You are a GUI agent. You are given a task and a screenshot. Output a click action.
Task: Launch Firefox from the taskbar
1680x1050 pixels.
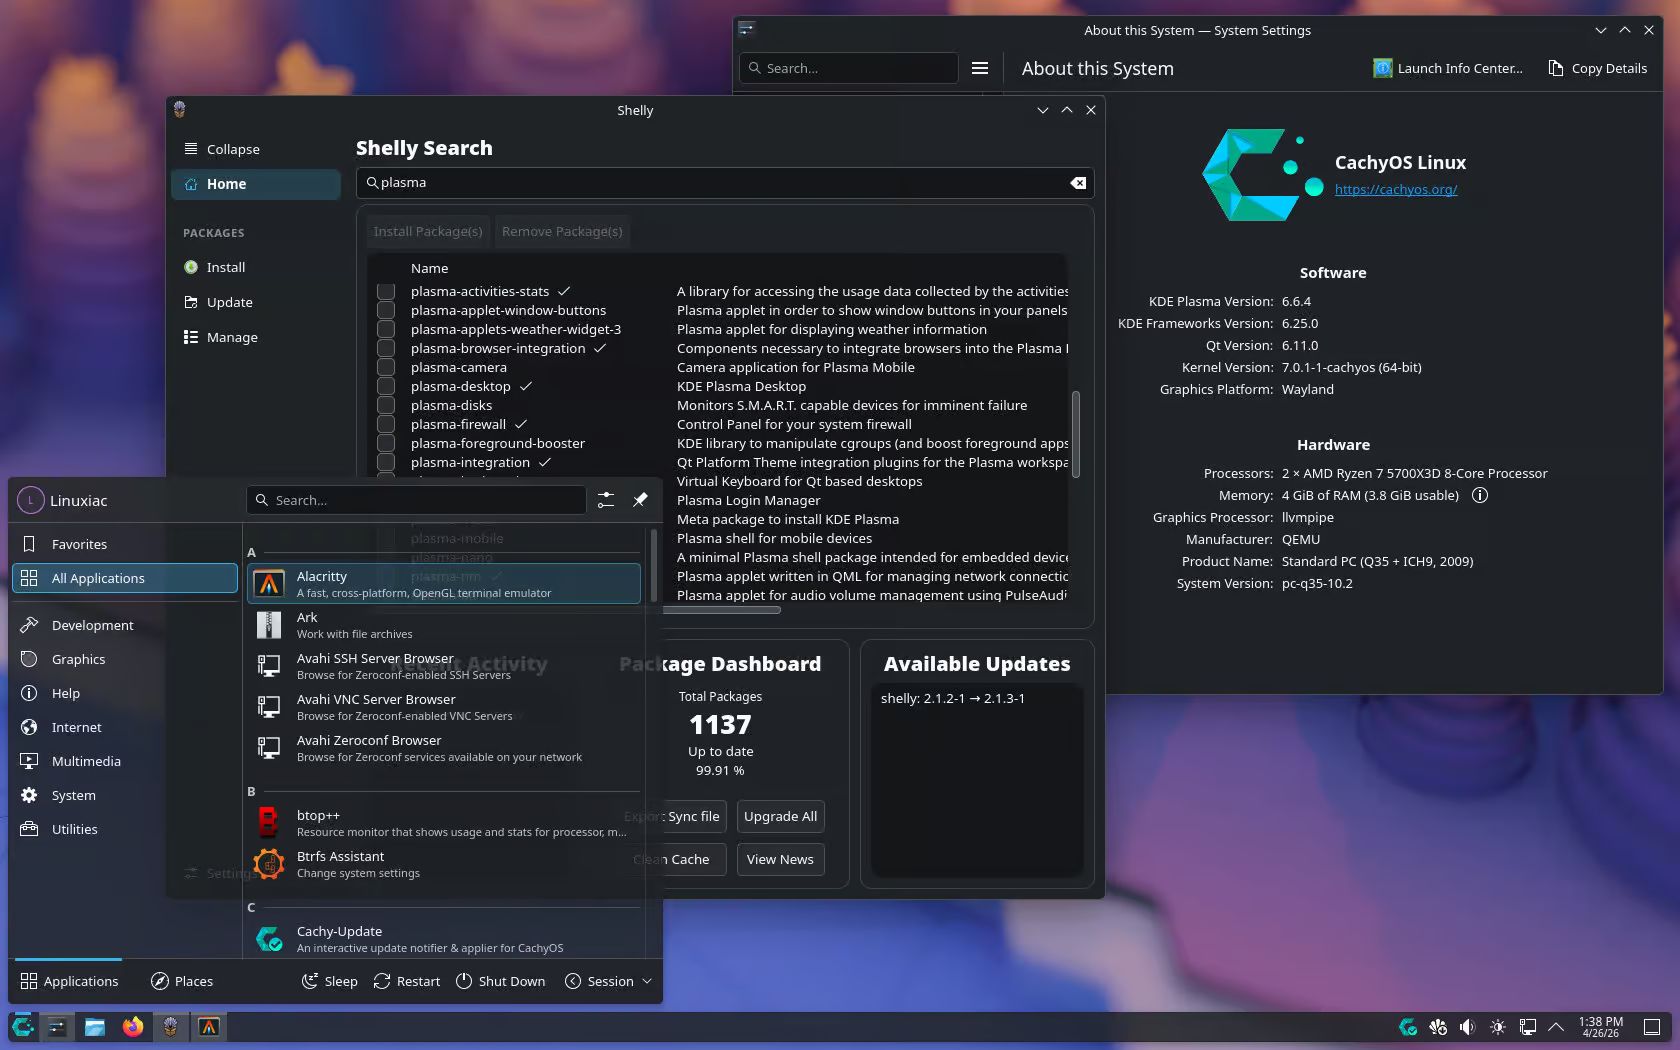tap(132, 1027)
